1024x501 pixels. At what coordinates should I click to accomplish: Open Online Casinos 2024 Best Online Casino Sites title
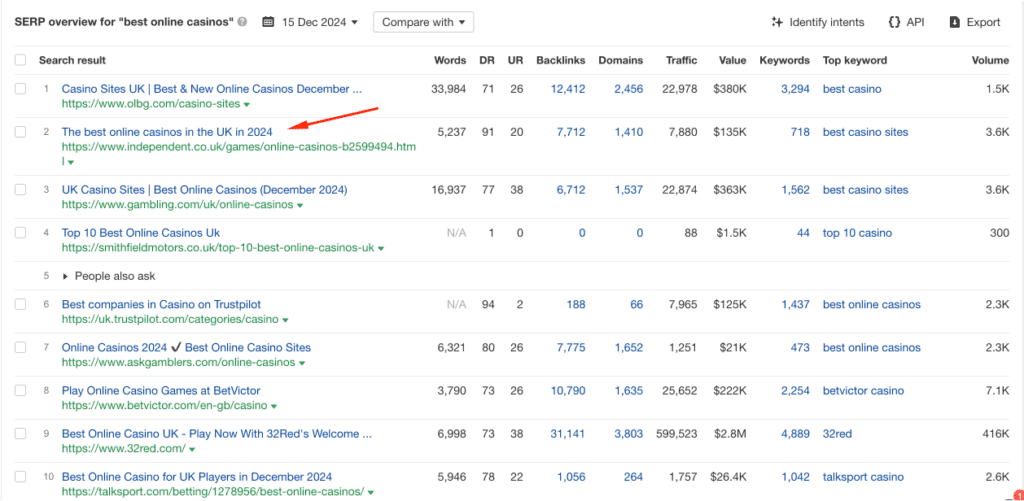pos(186,347)
